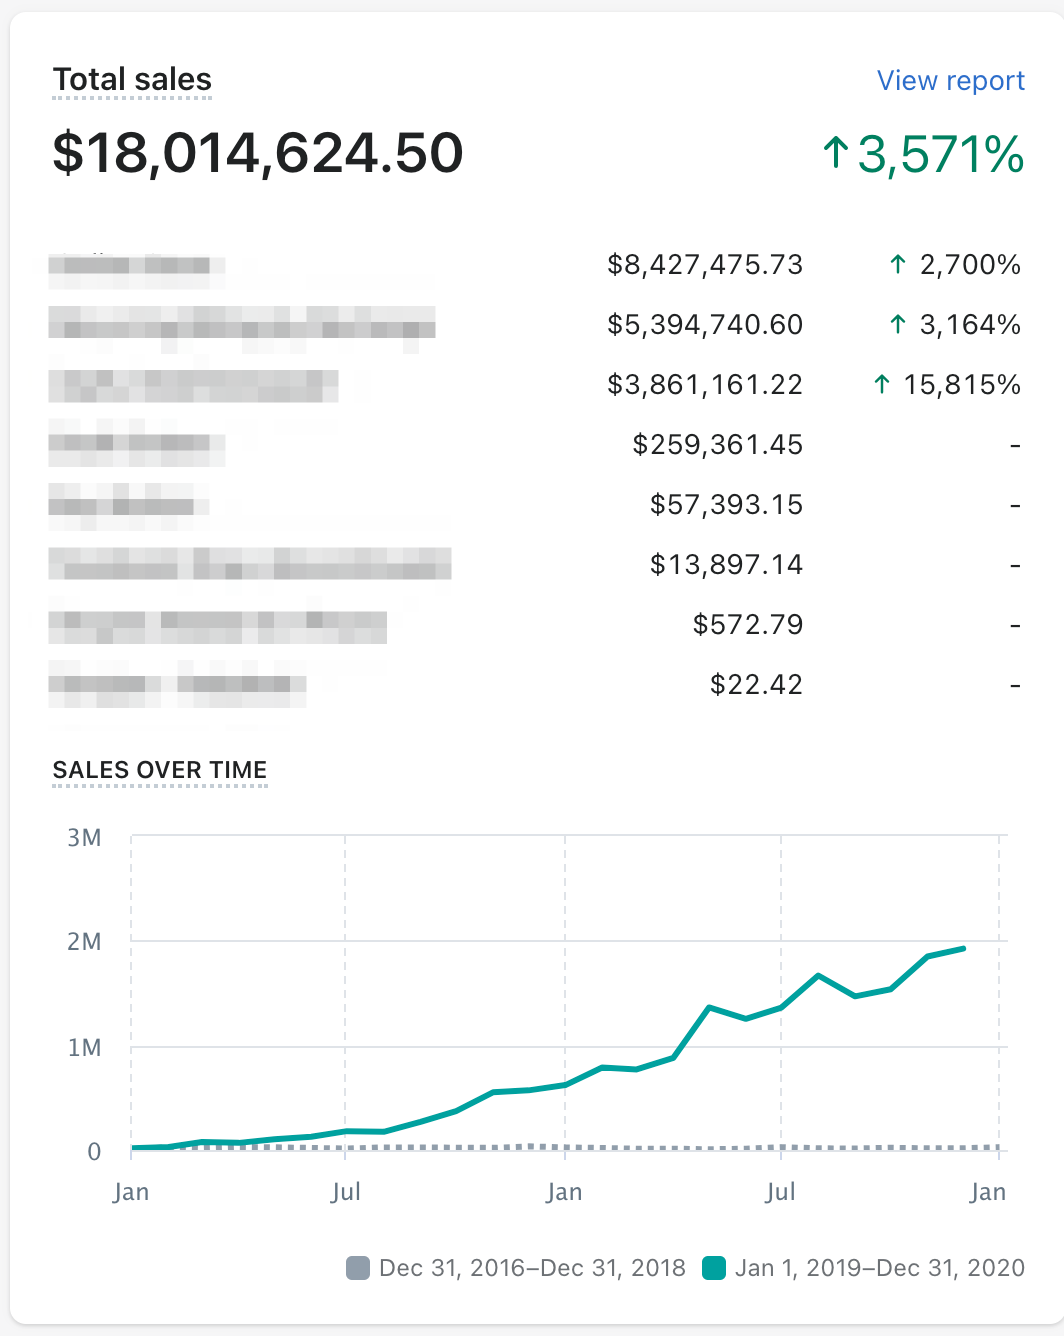Click the $259,361.45 sales value
Screen dimensions: 1064x1336
pos(717,445)
